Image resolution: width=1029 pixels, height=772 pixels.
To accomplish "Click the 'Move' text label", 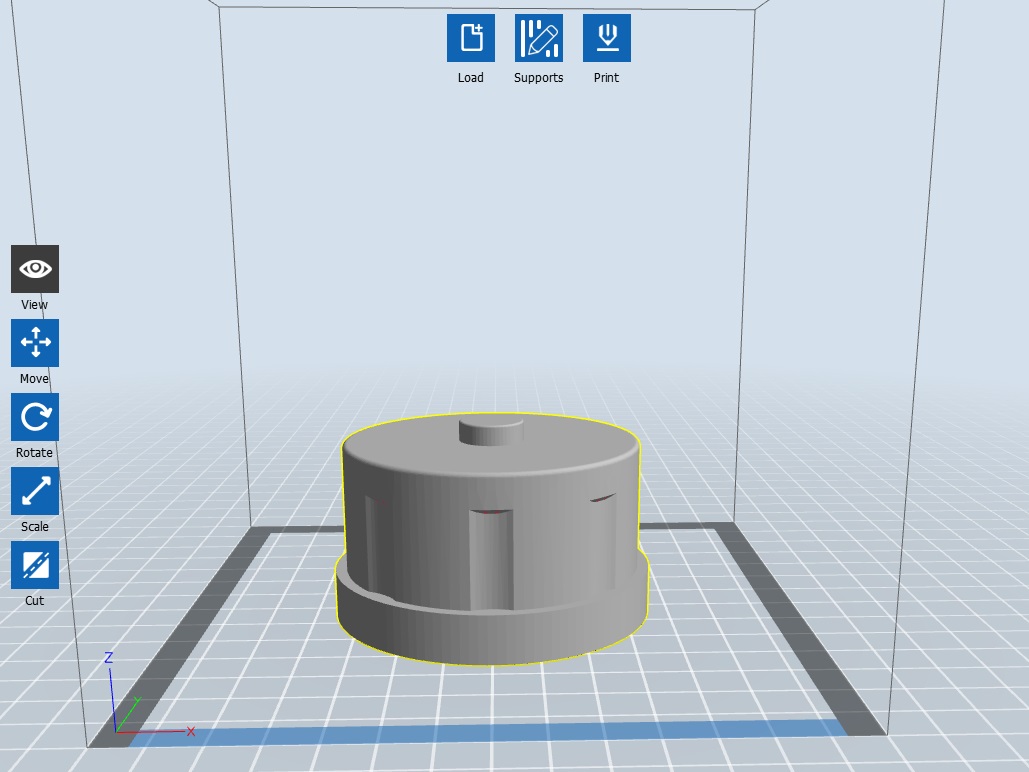I will pyautogui.click(x=35, y=379).
